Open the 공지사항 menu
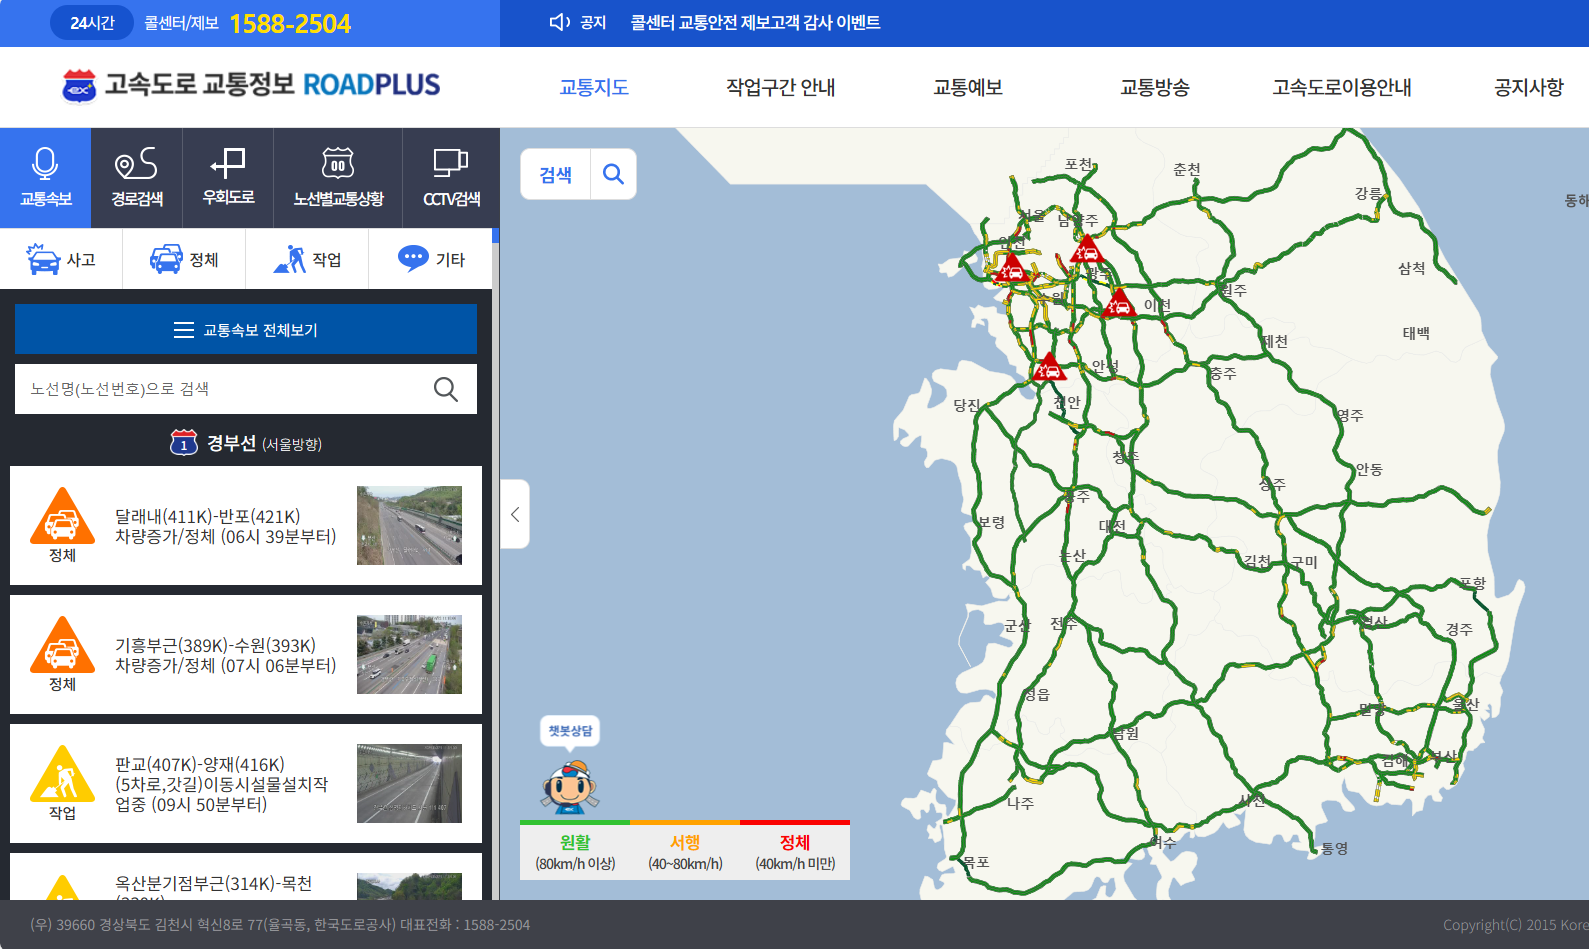 click(x=1529, y=87)
